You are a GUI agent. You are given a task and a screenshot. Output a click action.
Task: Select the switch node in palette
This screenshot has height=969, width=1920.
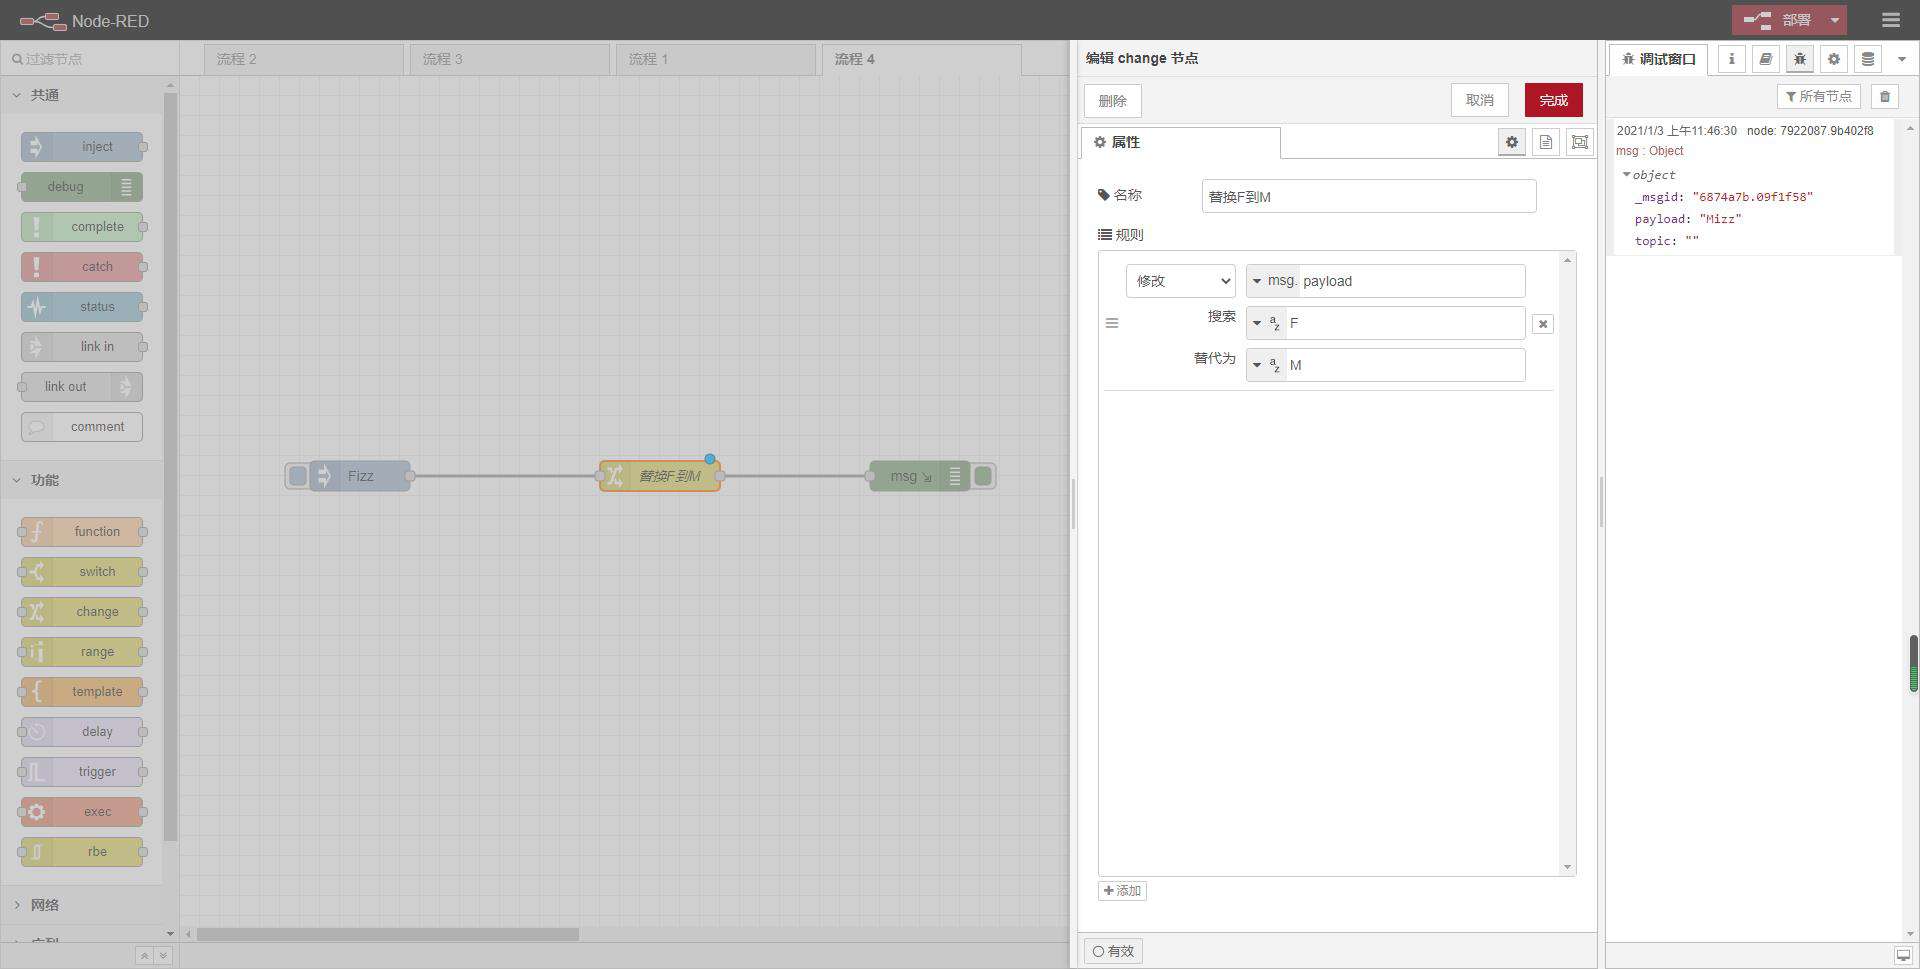click(x=82, y=572)
